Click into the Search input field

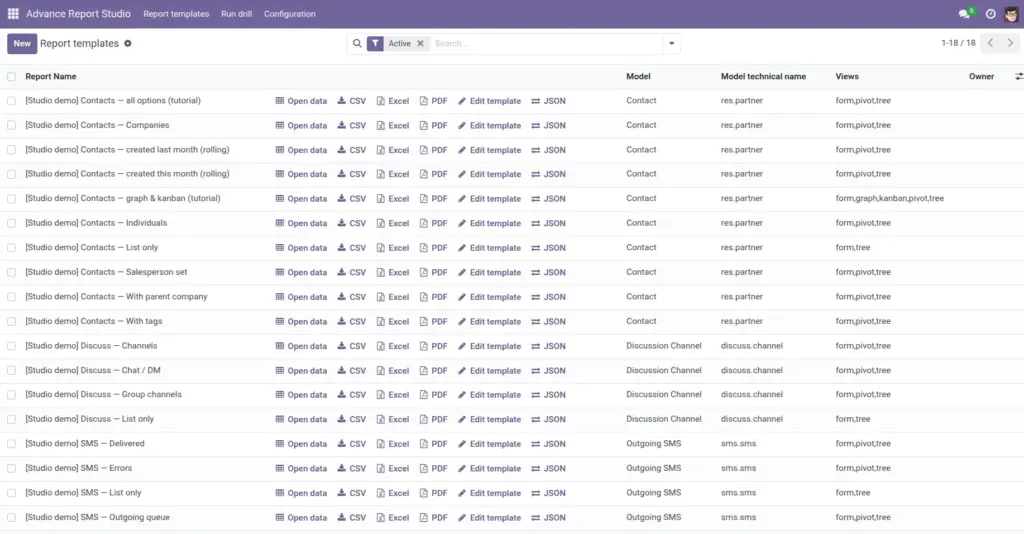(x=546, y=44)
